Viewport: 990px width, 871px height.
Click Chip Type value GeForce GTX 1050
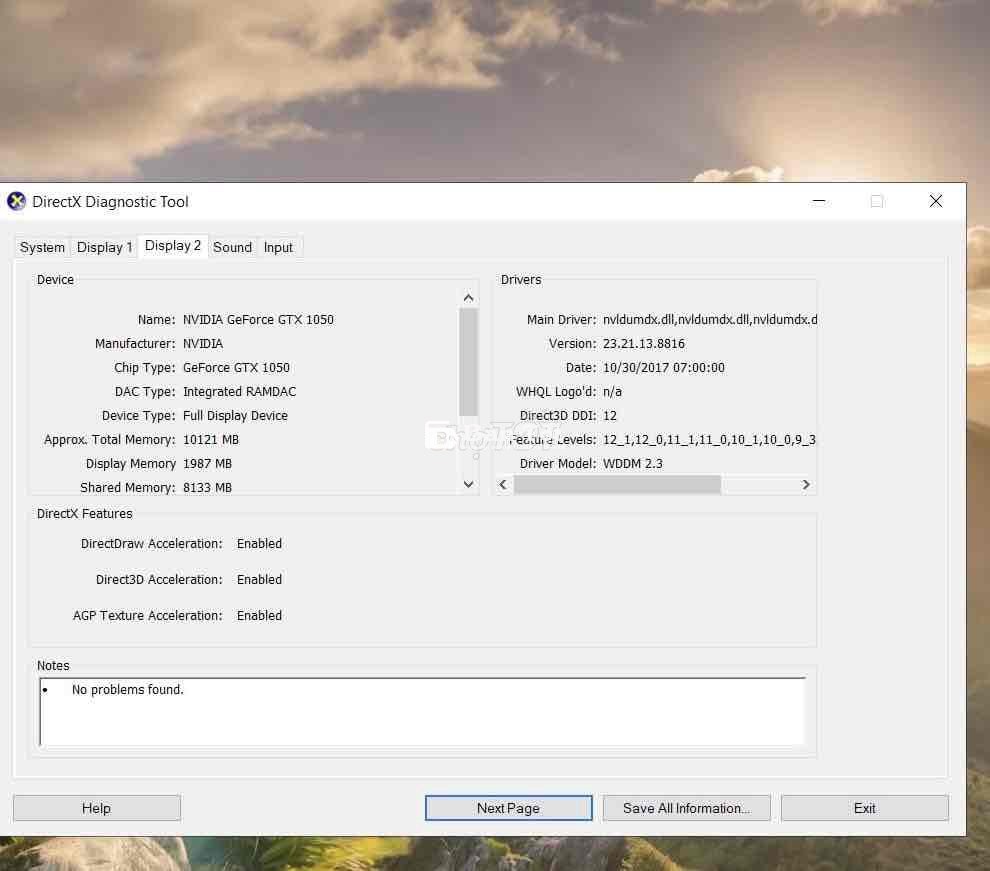(236, 368)
